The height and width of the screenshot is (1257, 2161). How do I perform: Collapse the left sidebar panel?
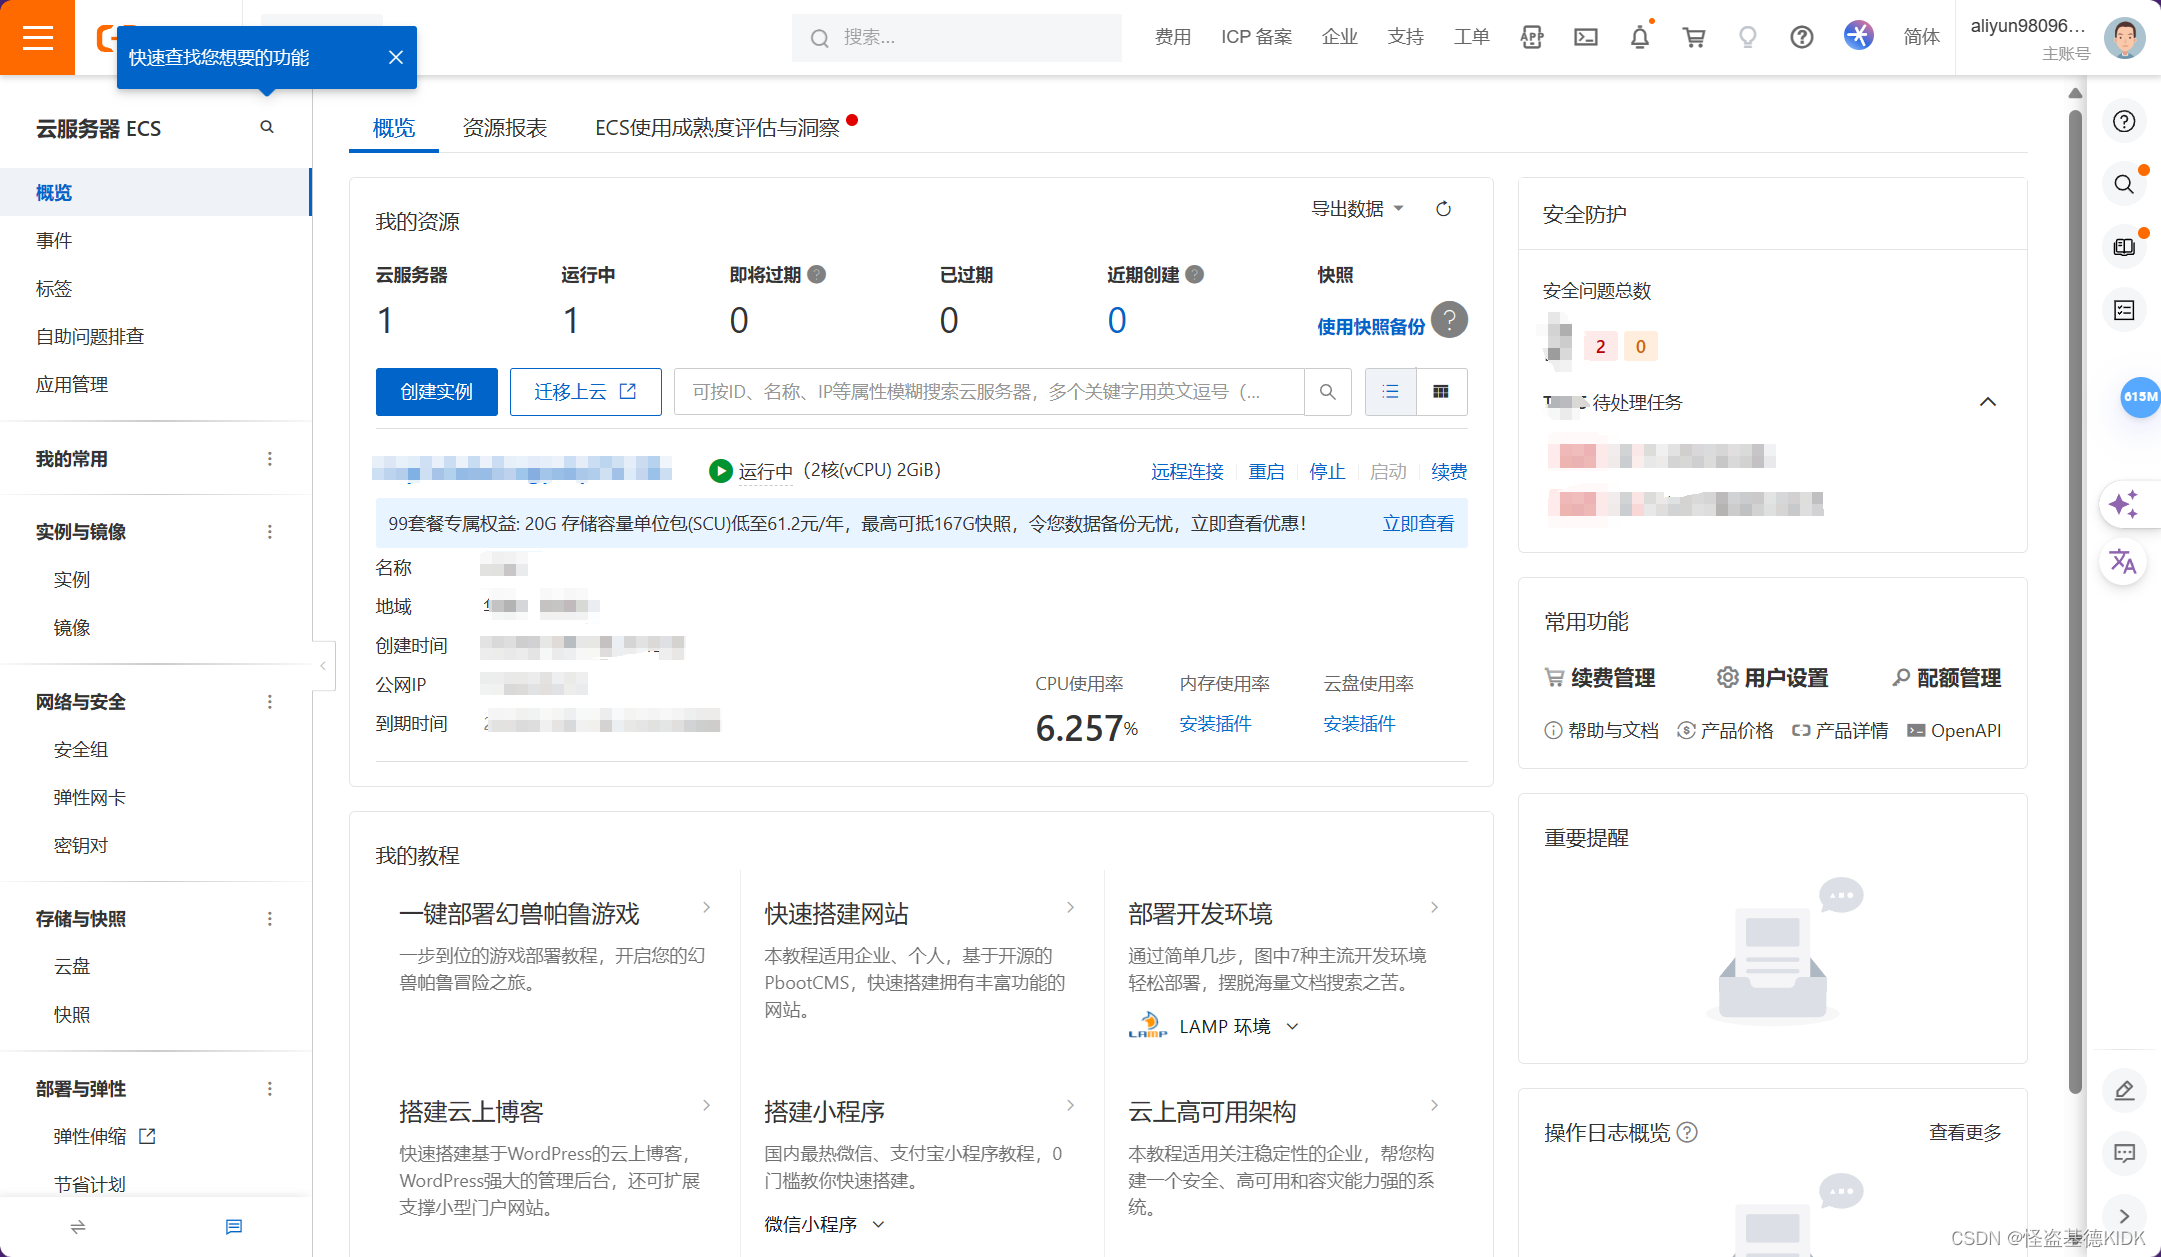pyautogui.click(x=322, y=665)
